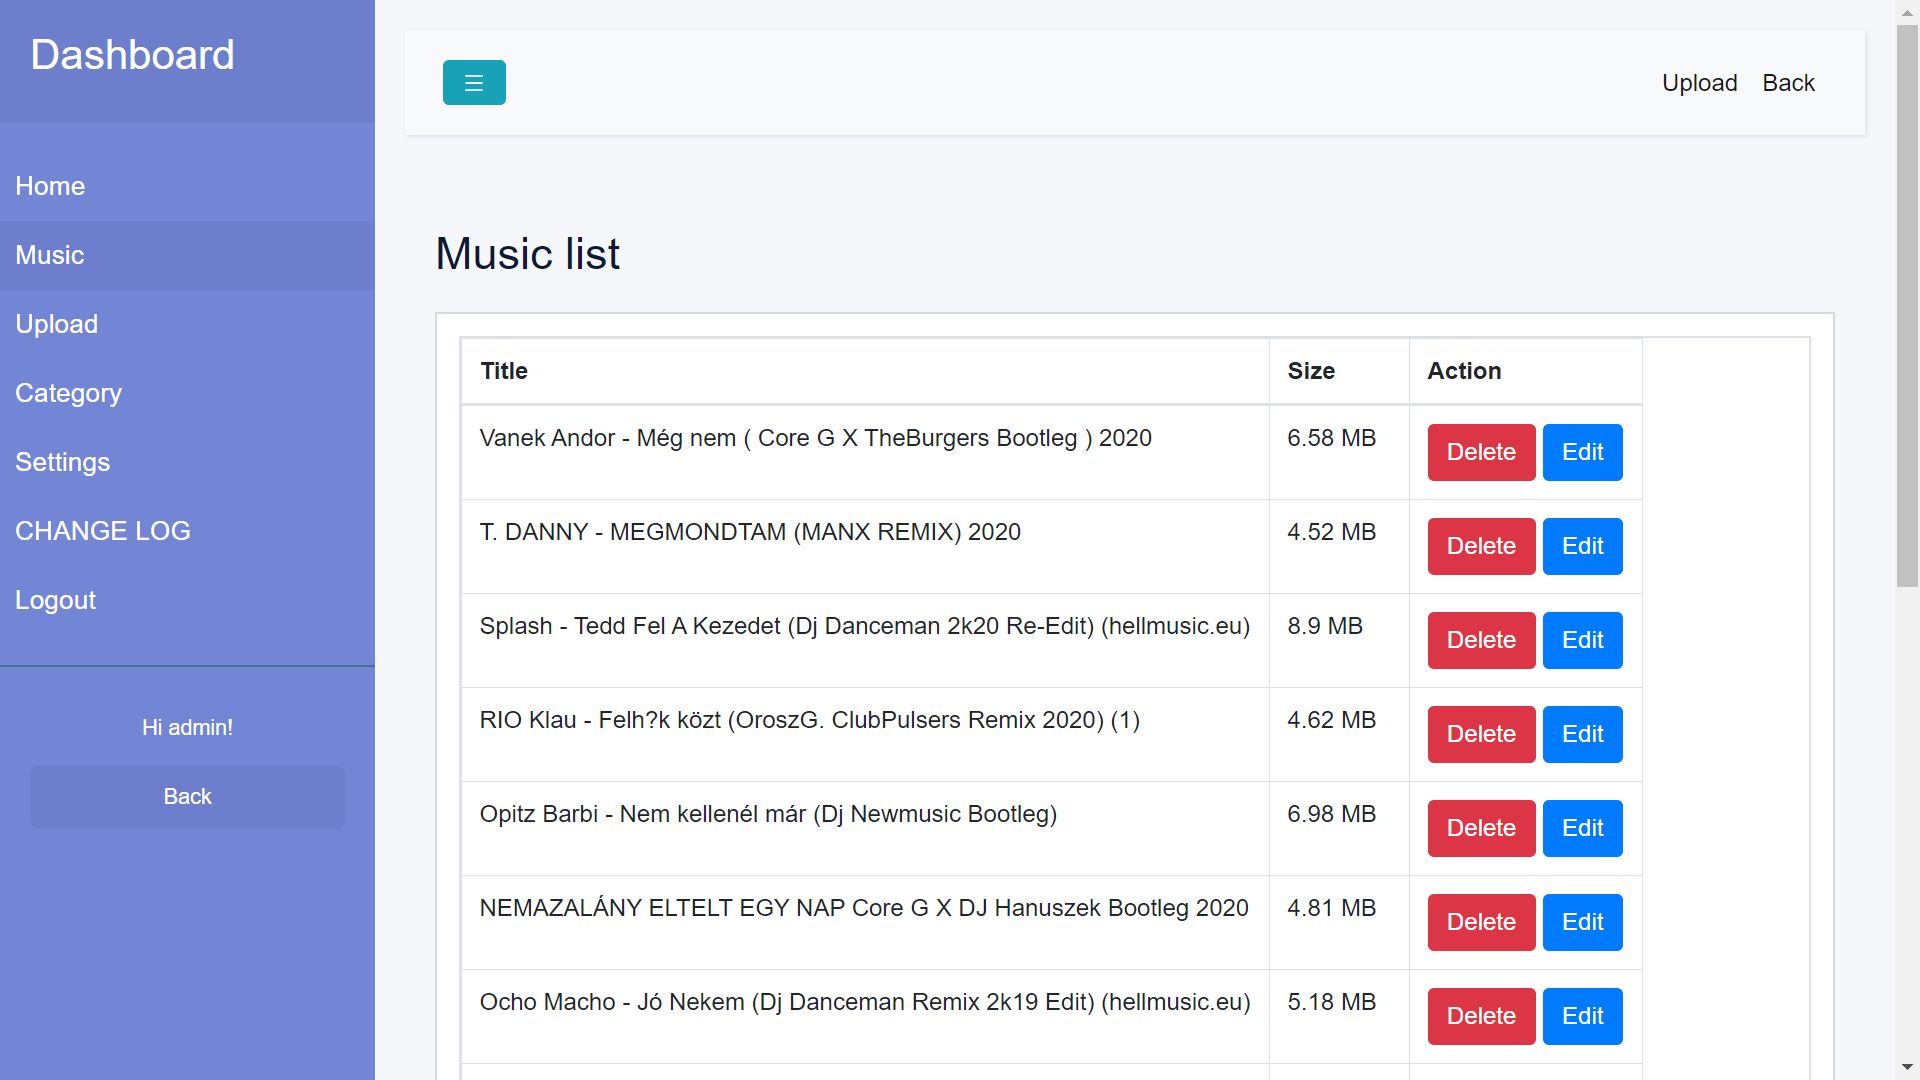Open Category page from sidebar
Viewport: 1920px width, 1080px height.
[68, 393]
